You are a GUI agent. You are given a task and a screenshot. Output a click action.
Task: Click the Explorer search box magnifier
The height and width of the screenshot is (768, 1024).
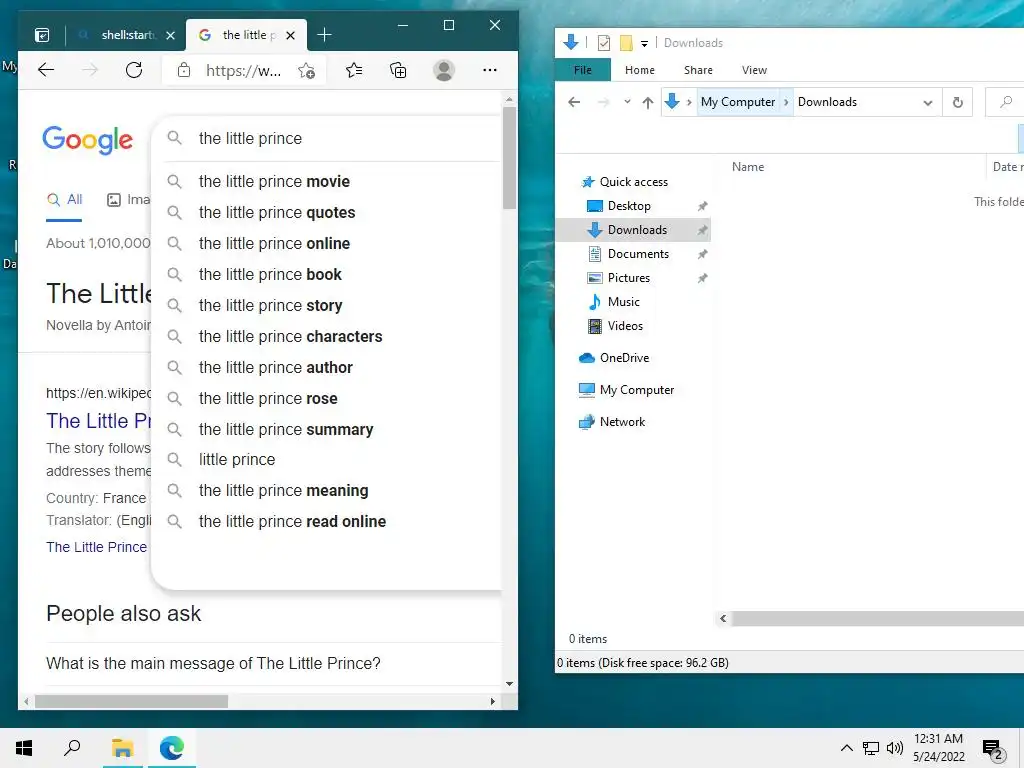click(1006, 102)
